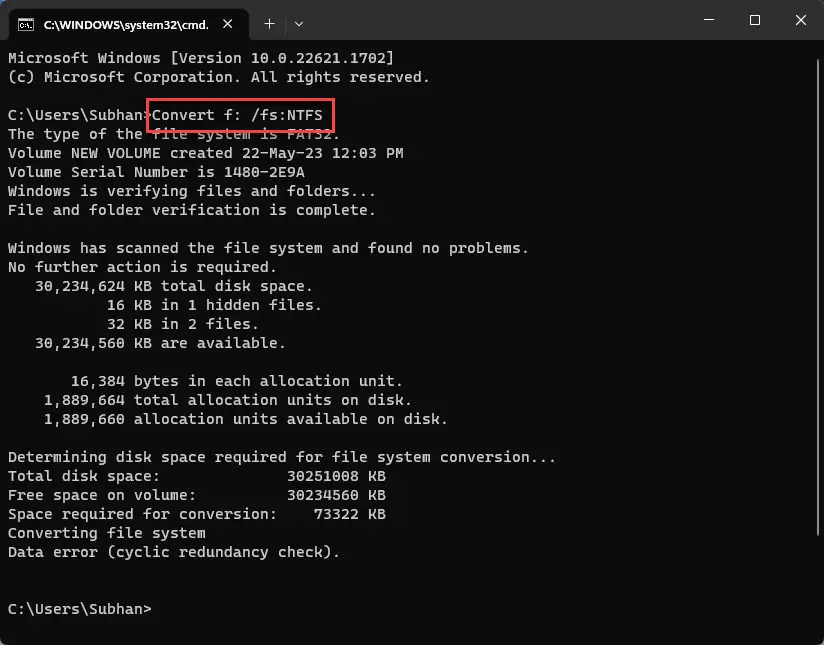Viewport: 824px width, 645px height.
Task: Click 'Determining disk space required' line
Action: point(282,457)
